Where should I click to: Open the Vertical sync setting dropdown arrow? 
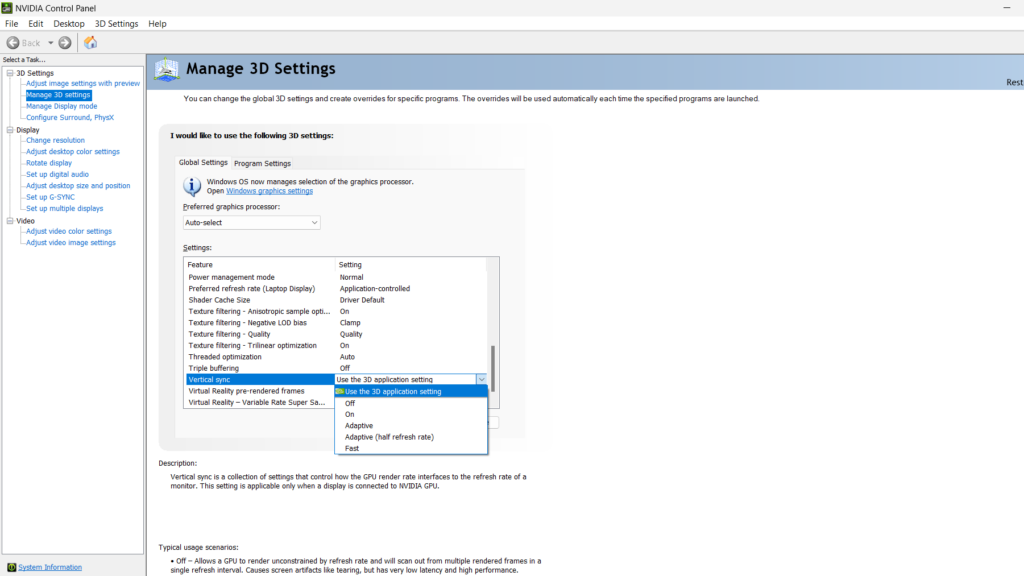(x=482, y=379)
